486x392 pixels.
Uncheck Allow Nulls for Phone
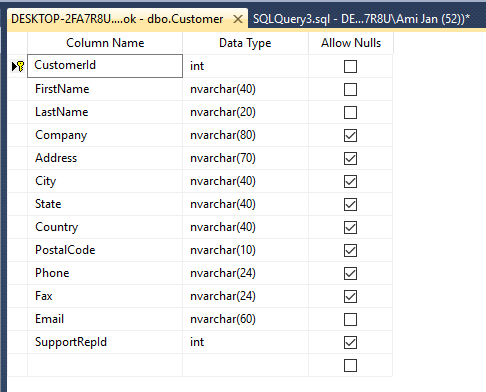click(350, 273)
